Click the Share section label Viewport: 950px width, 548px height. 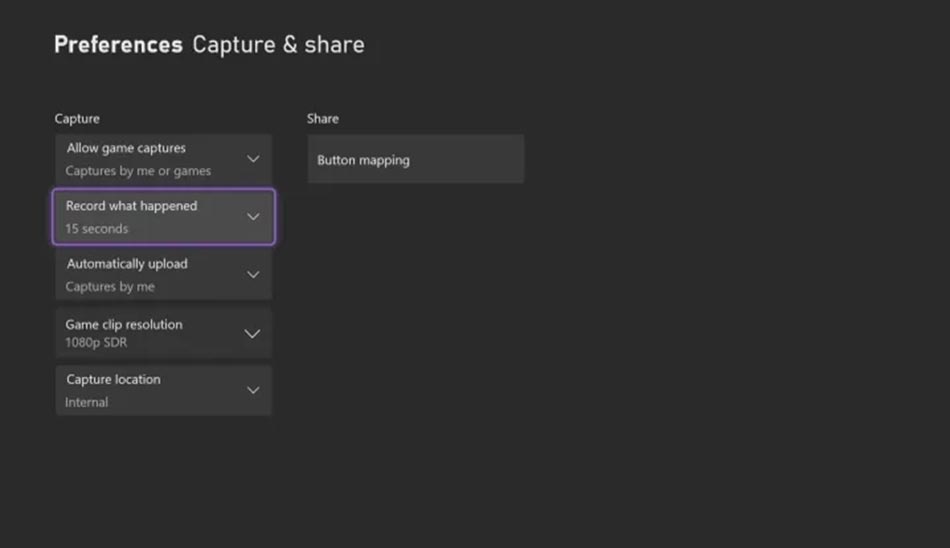[x=323, y=118]
